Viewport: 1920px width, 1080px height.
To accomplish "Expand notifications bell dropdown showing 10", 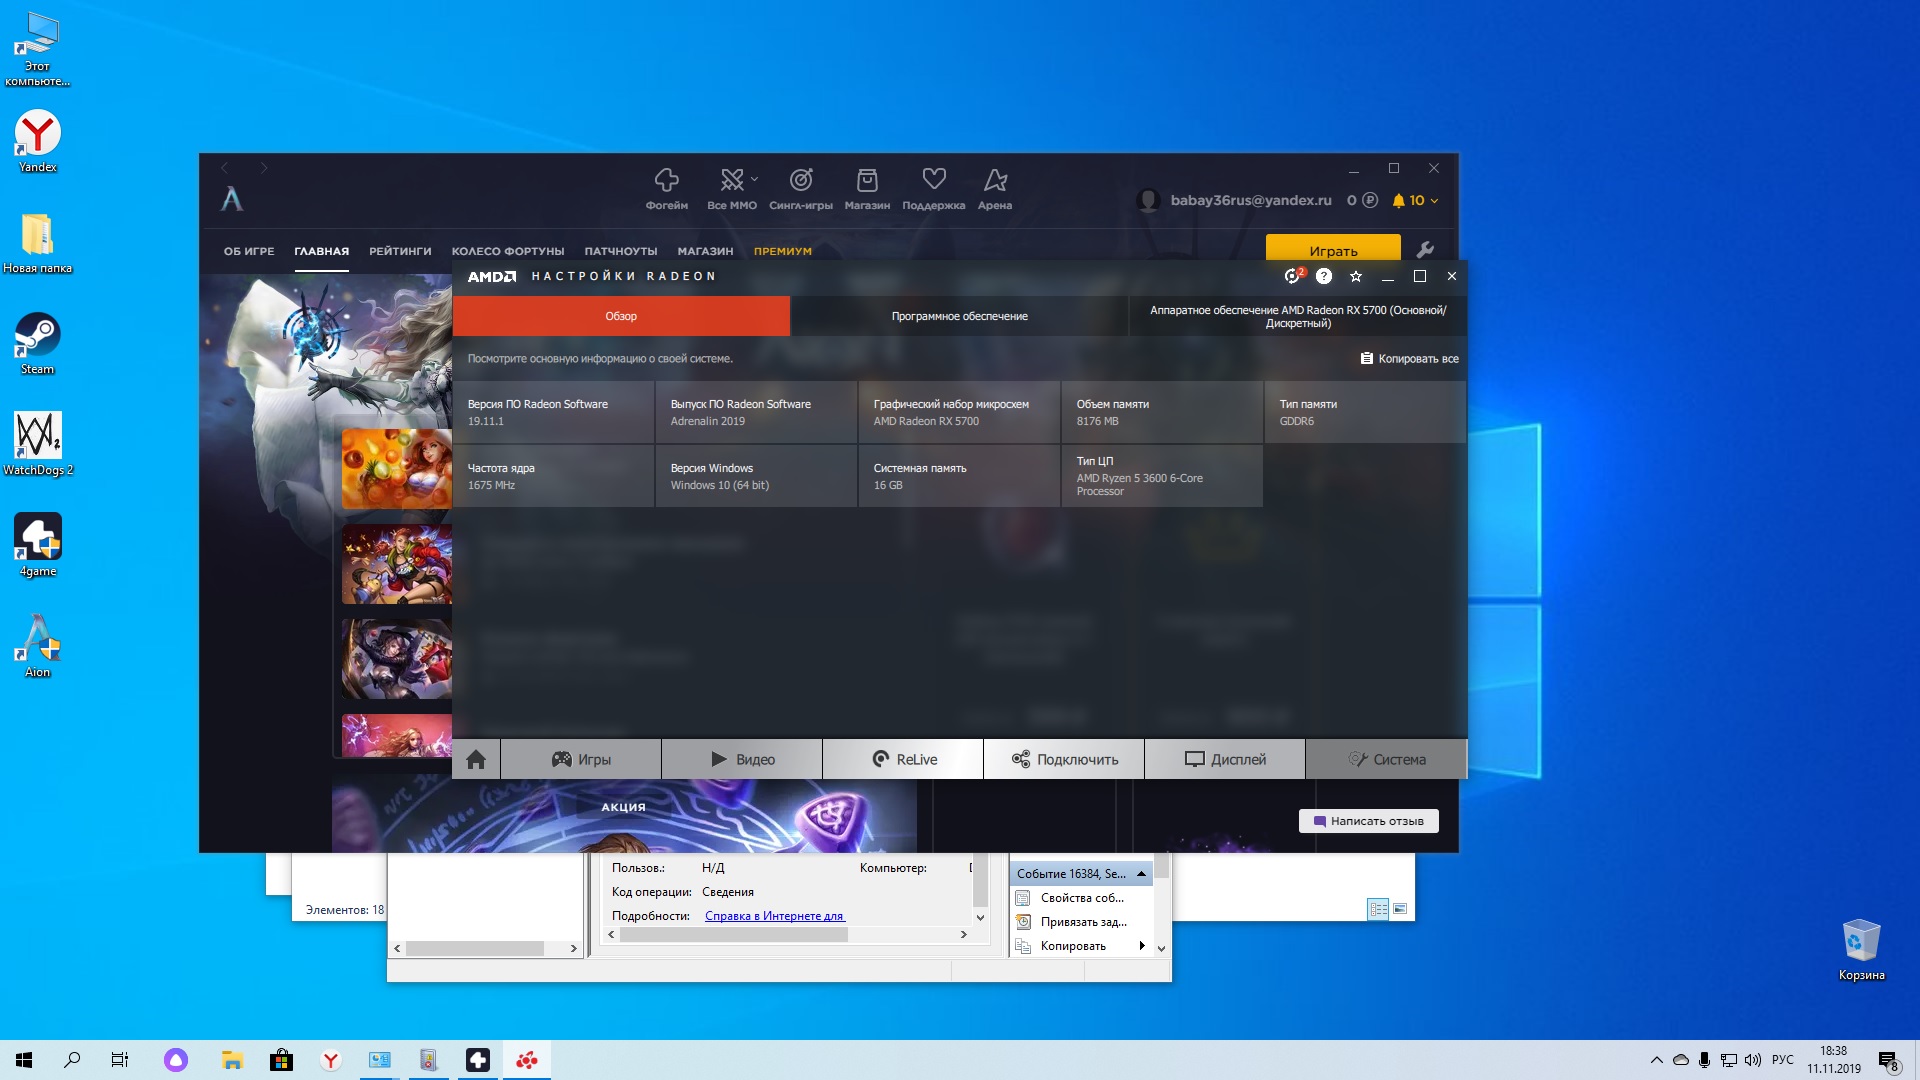I will [1416, 201].
